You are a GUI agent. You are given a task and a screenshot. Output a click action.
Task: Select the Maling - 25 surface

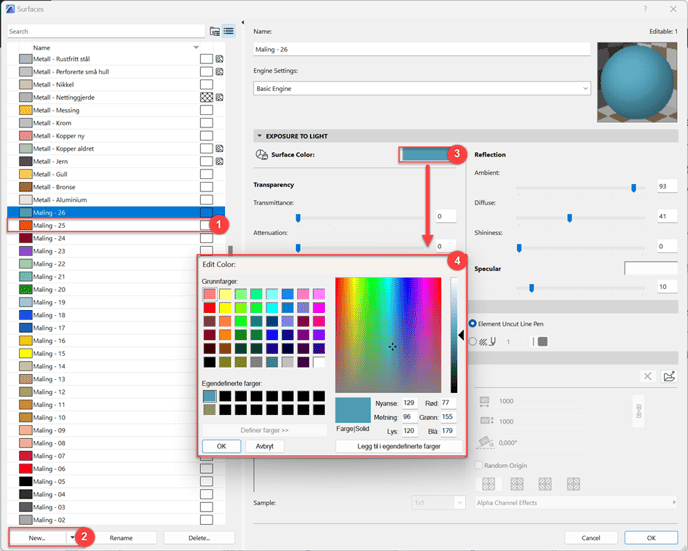click(116, 225)
